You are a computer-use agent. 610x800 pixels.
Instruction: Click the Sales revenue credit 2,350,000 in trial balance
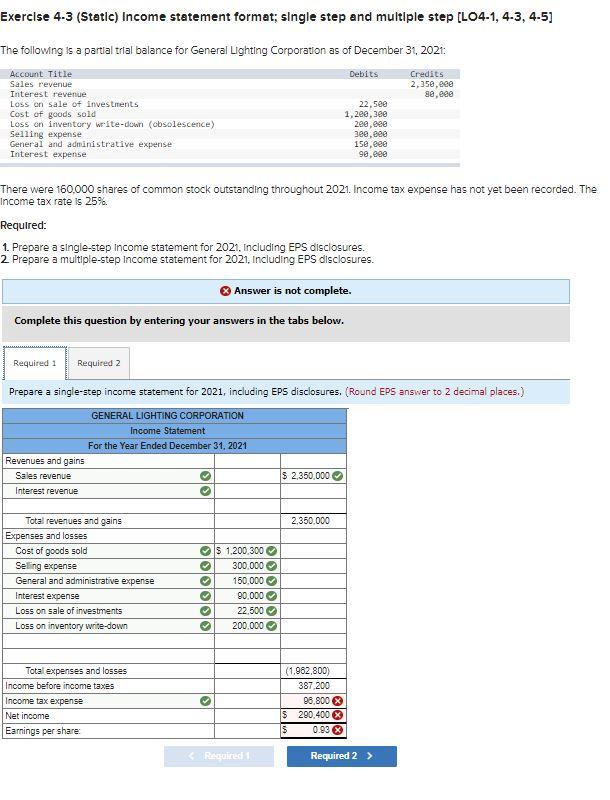[x=432, y=84]
